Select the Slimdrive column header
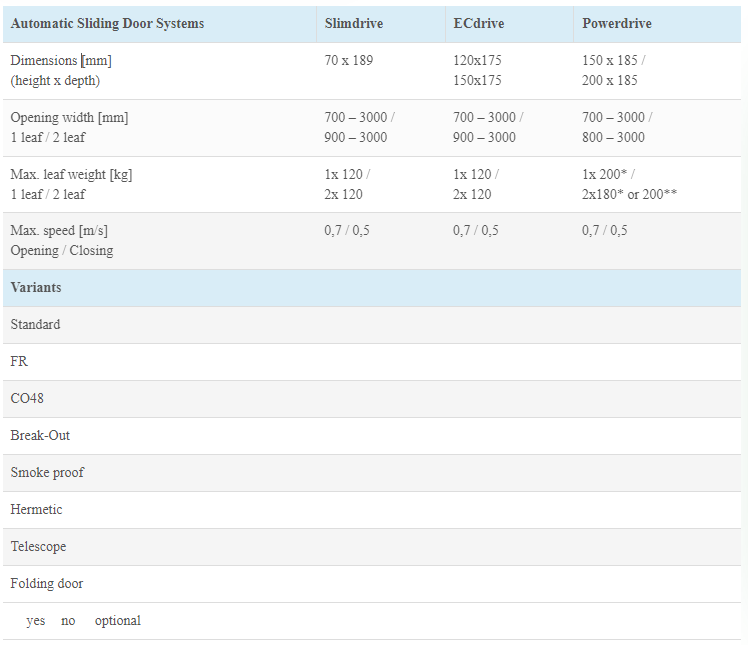The height and width of the screenshot is (645, 748). click(353, 23)
